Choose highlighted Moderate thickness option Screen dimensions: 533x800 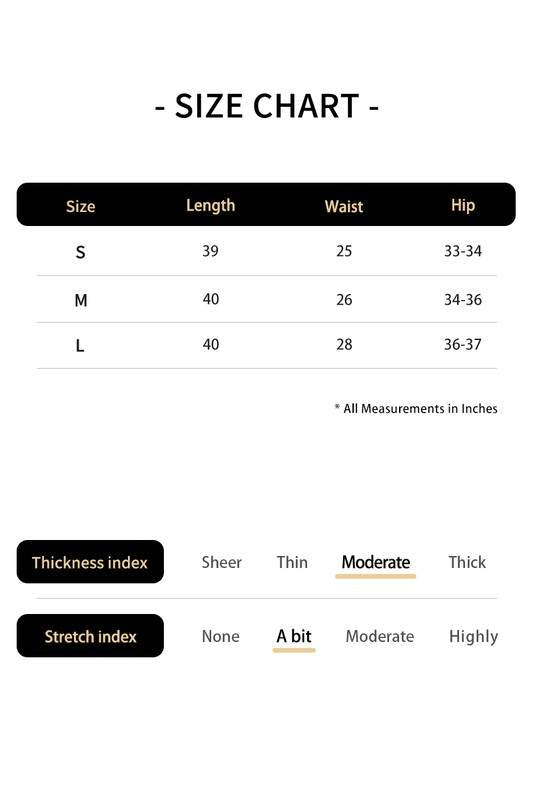(x=376, y=563)
